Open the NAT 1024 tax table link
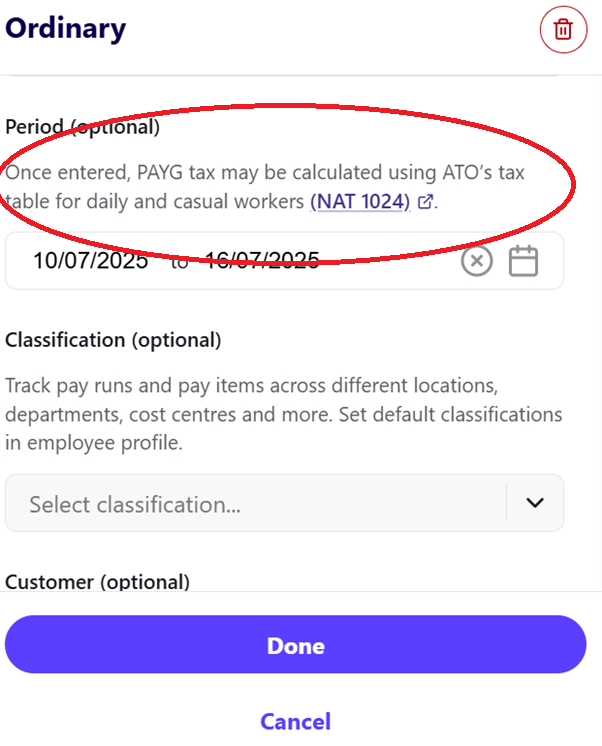 360,201
